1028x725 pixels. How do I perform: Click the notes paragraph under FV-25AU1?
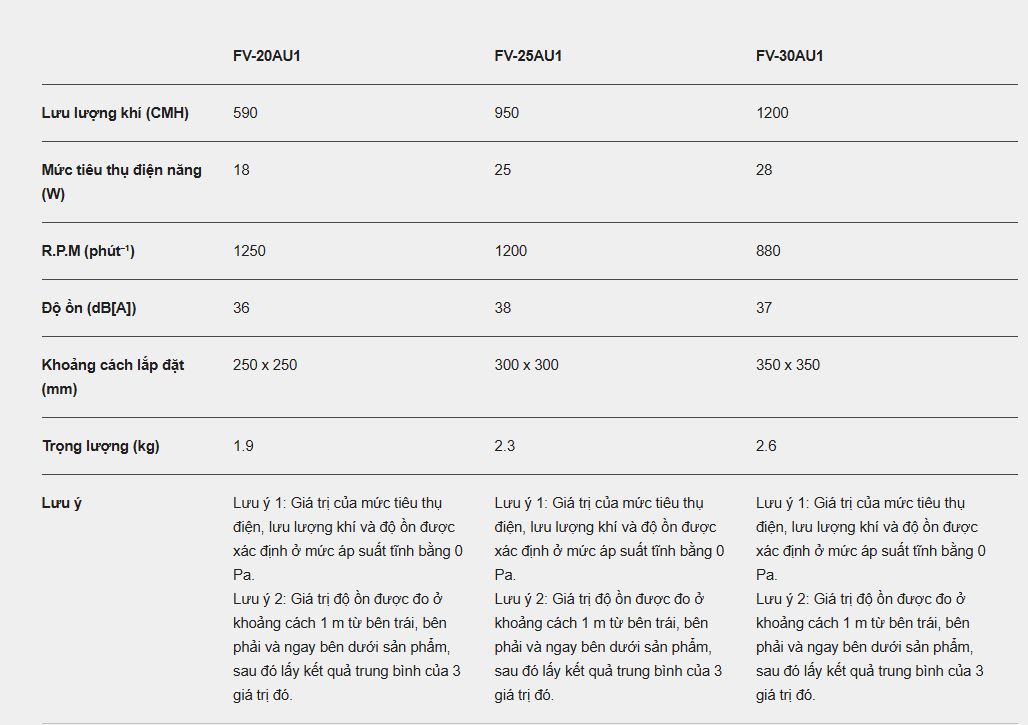[610, 598]
